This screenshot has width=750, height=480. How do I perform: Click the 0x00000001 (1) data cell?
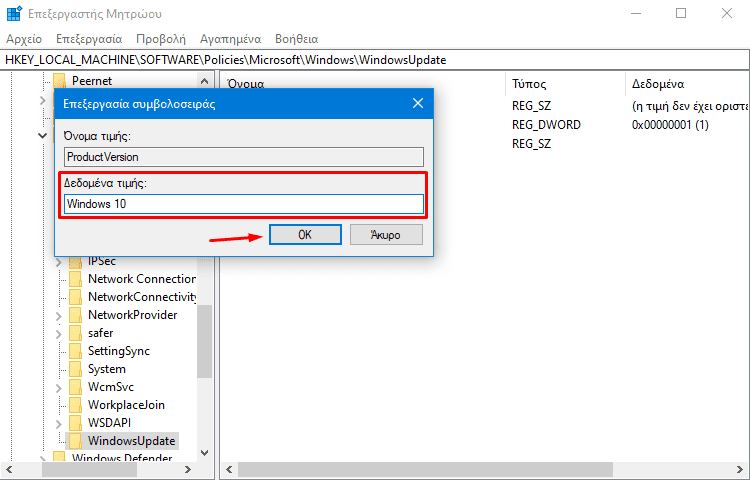coord(670,125)
